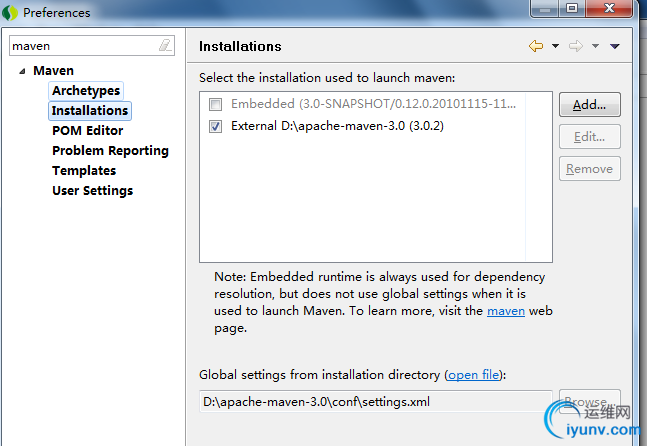Follow the maven web page link

click(506, 311)
